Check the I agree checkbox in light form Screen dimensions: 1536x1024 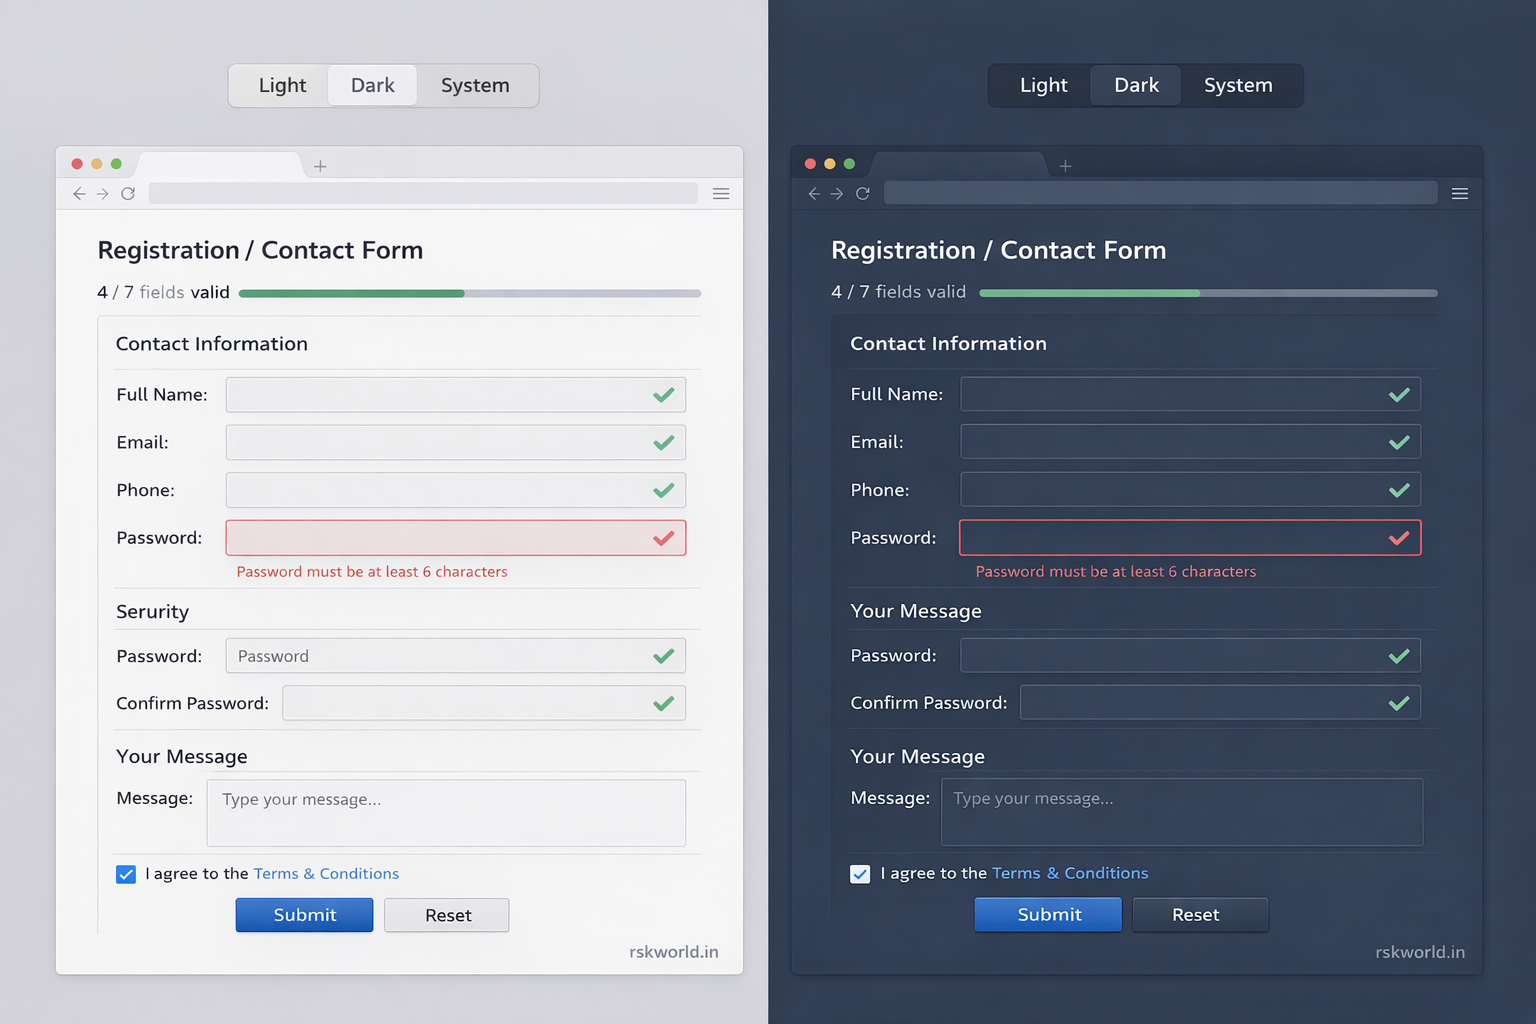(x=126, y=873)
